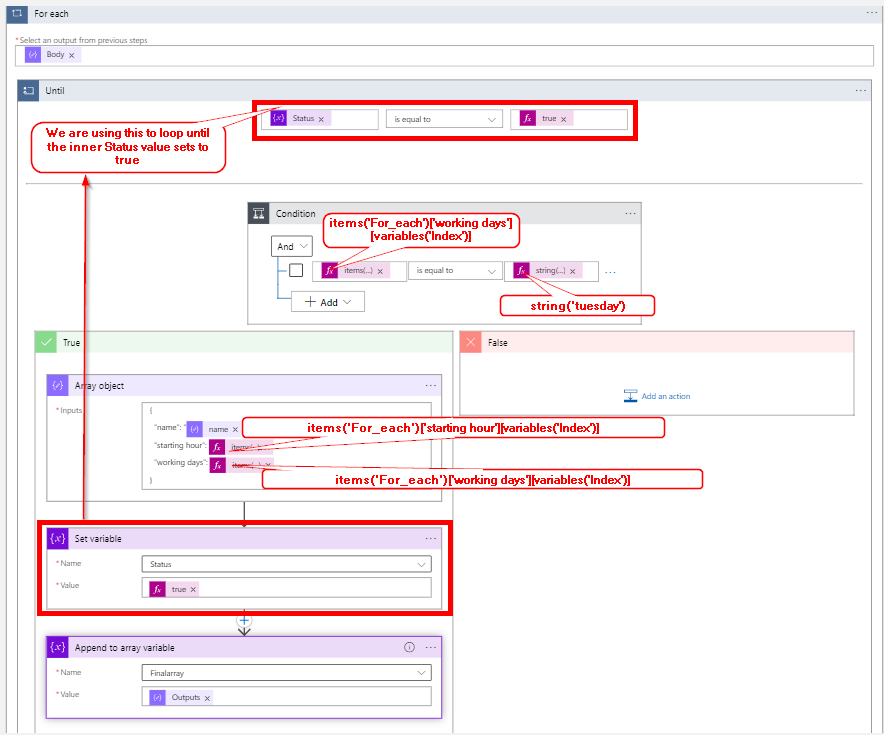Remove the Status token in Until condition
This screenshot has width=884, height=735.
[321, 119]
